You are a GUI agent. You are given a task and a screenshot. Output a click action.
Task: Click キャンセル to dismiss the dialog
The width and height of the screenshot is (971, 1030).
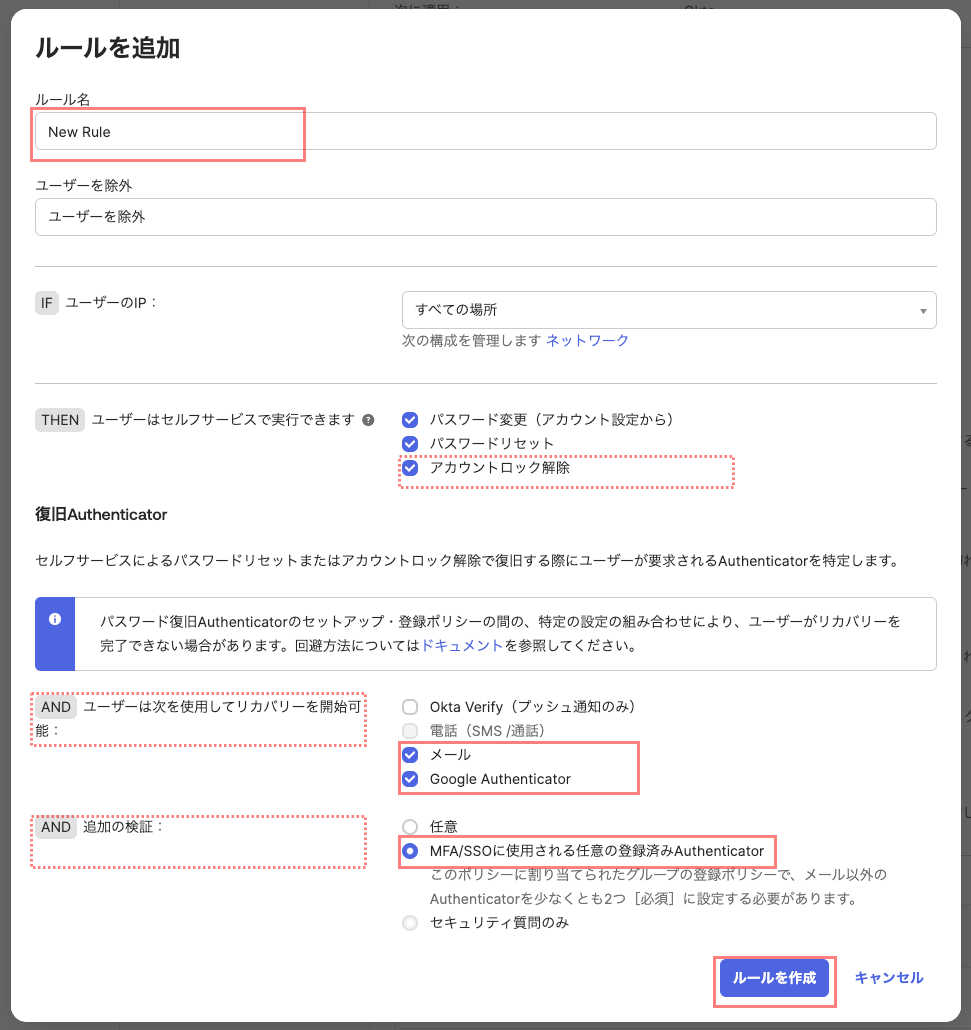point(888,978)
